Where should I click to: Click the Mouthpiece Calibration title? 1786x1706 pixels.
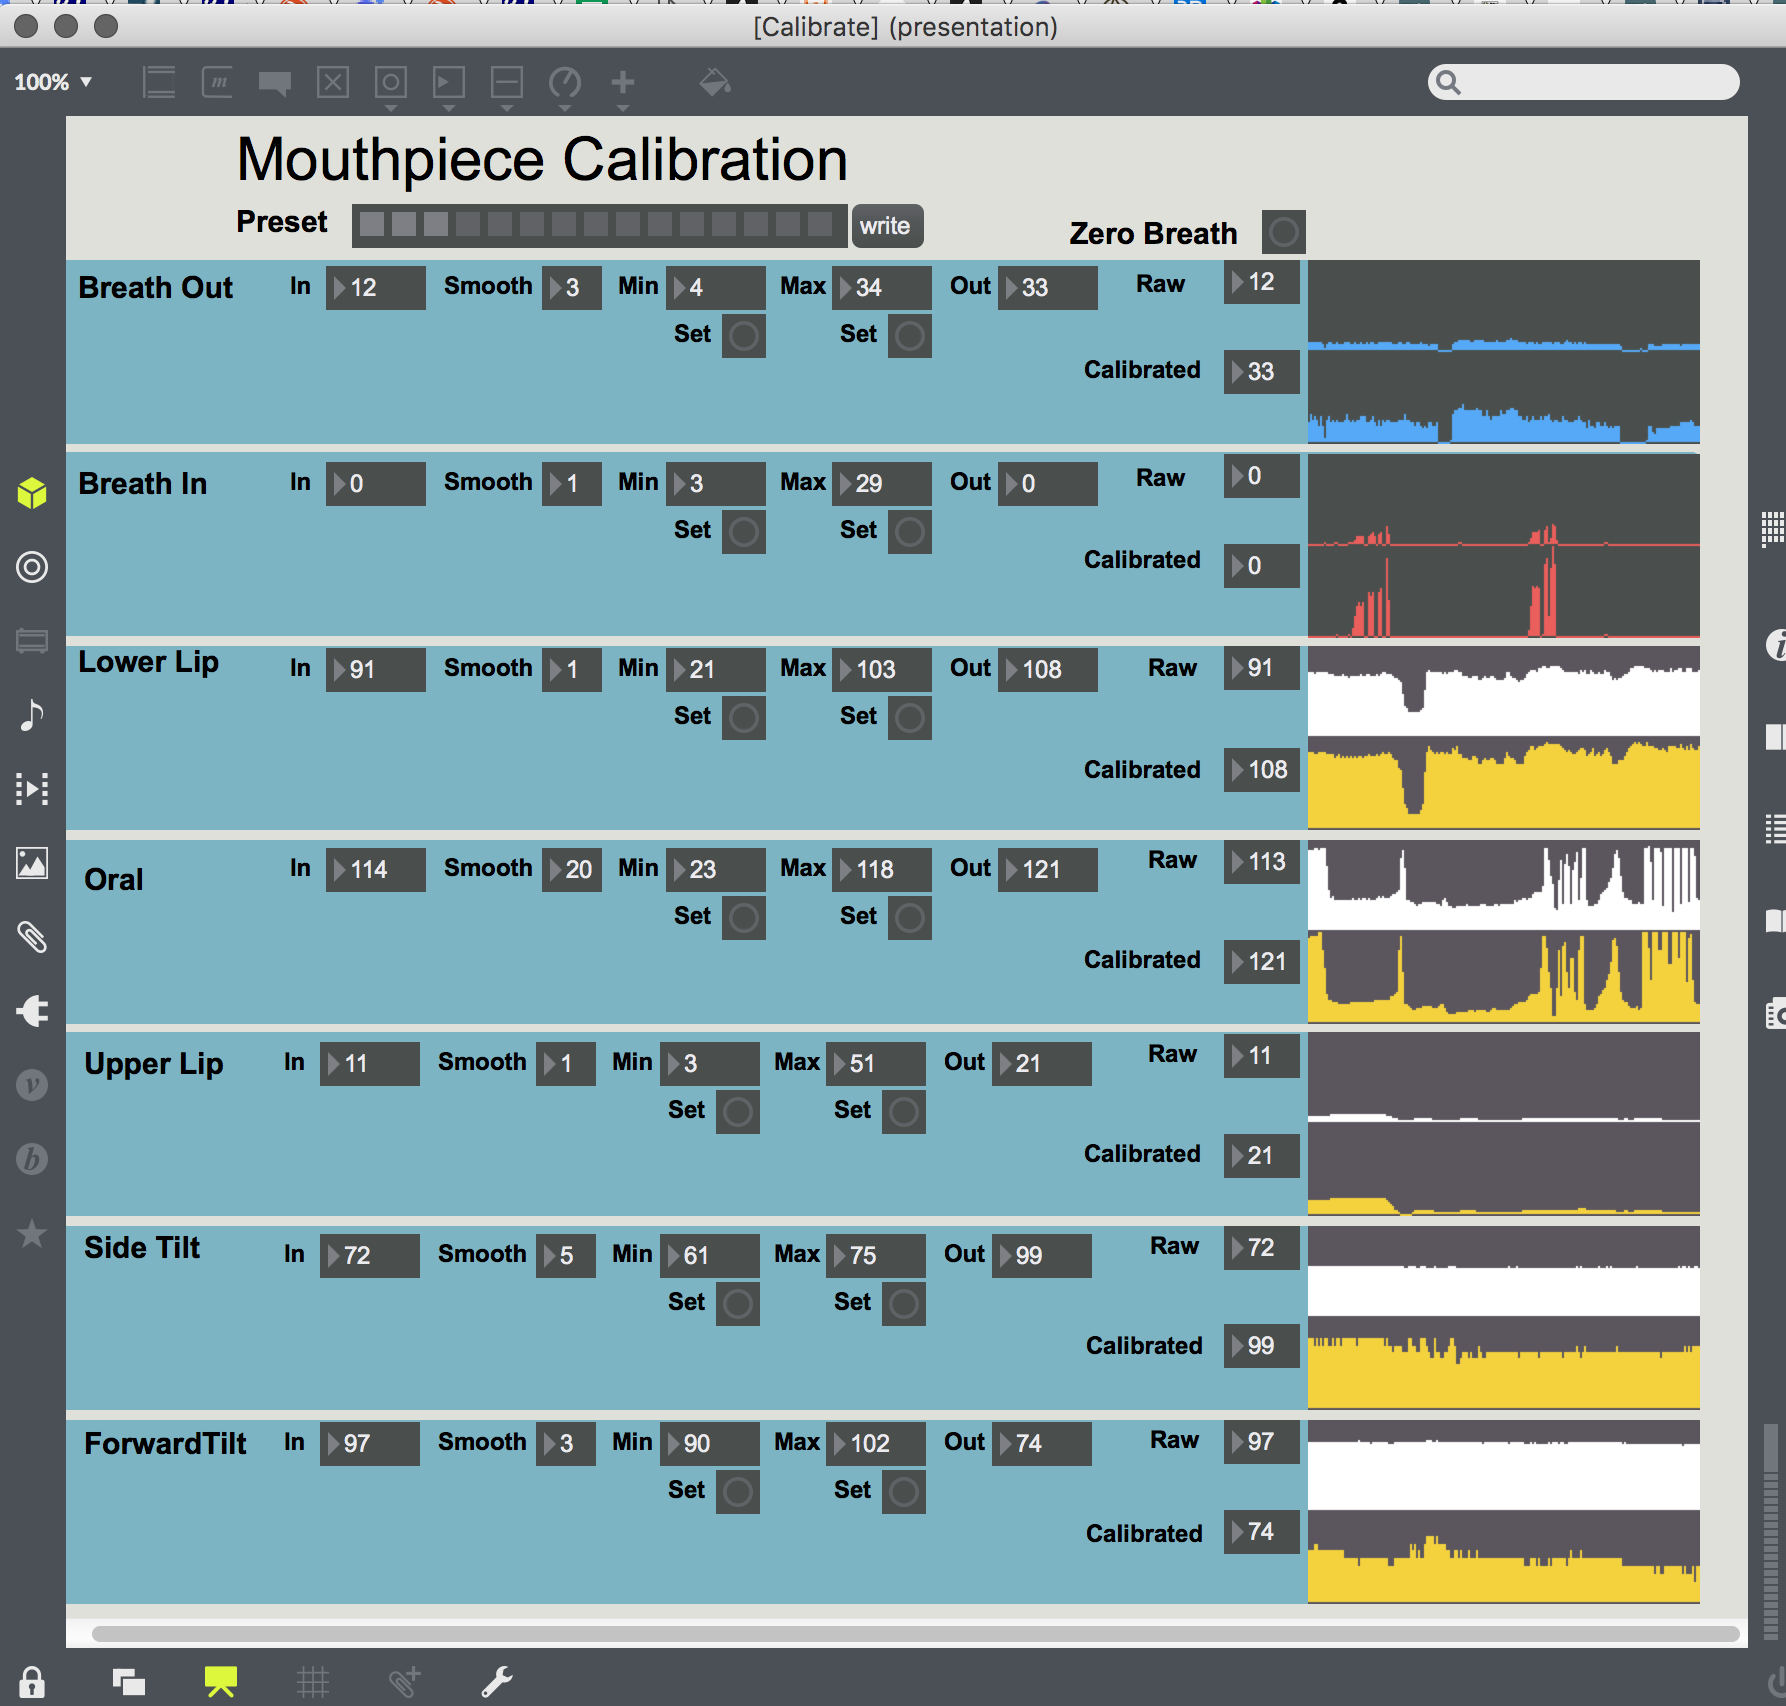pos(542,160)
